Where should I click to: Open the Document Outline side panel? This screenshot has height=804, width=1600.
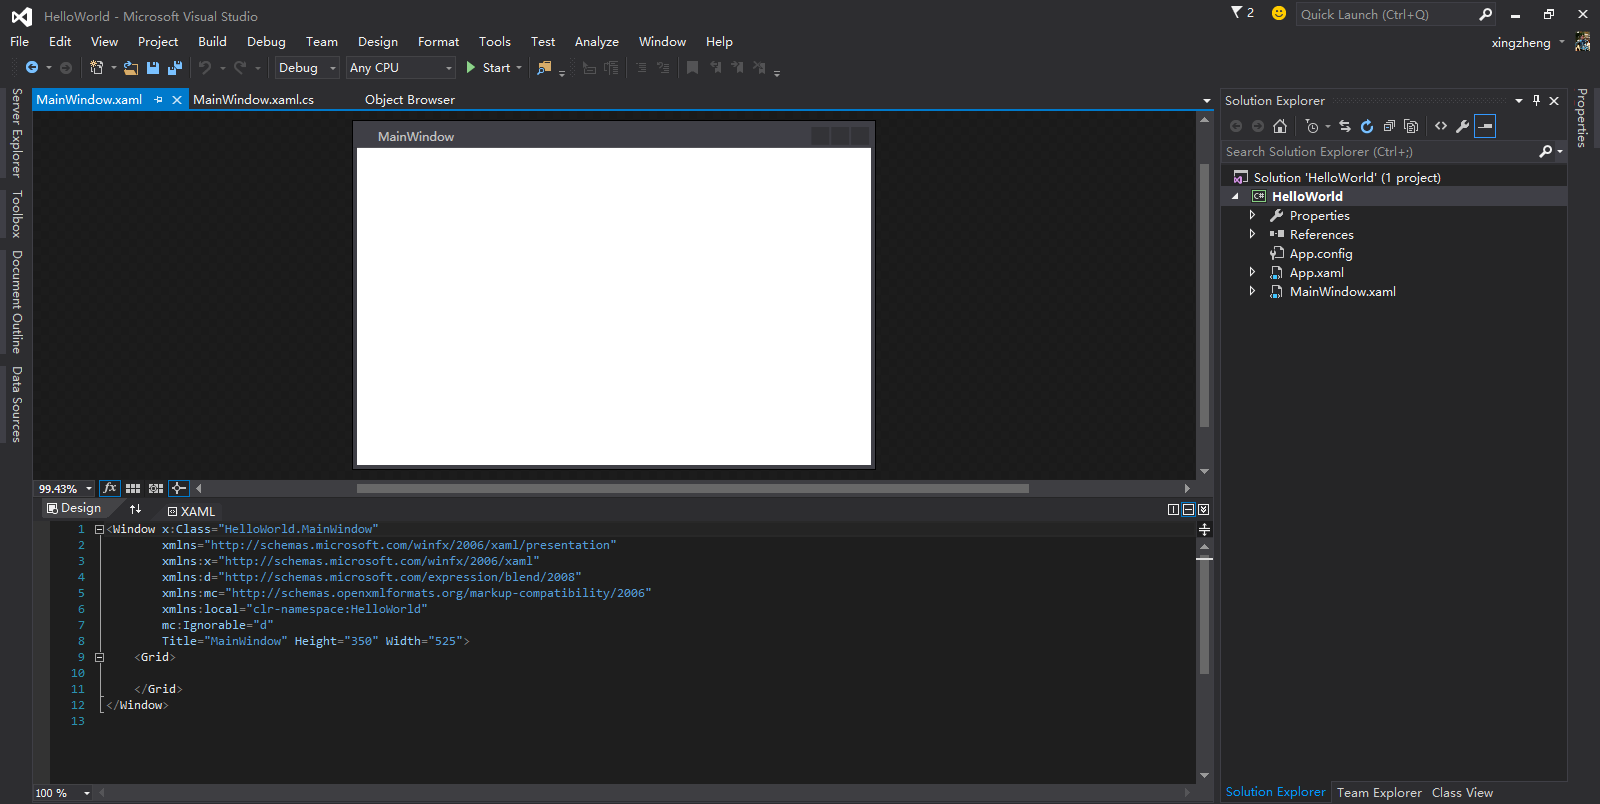tap(16, 301)
